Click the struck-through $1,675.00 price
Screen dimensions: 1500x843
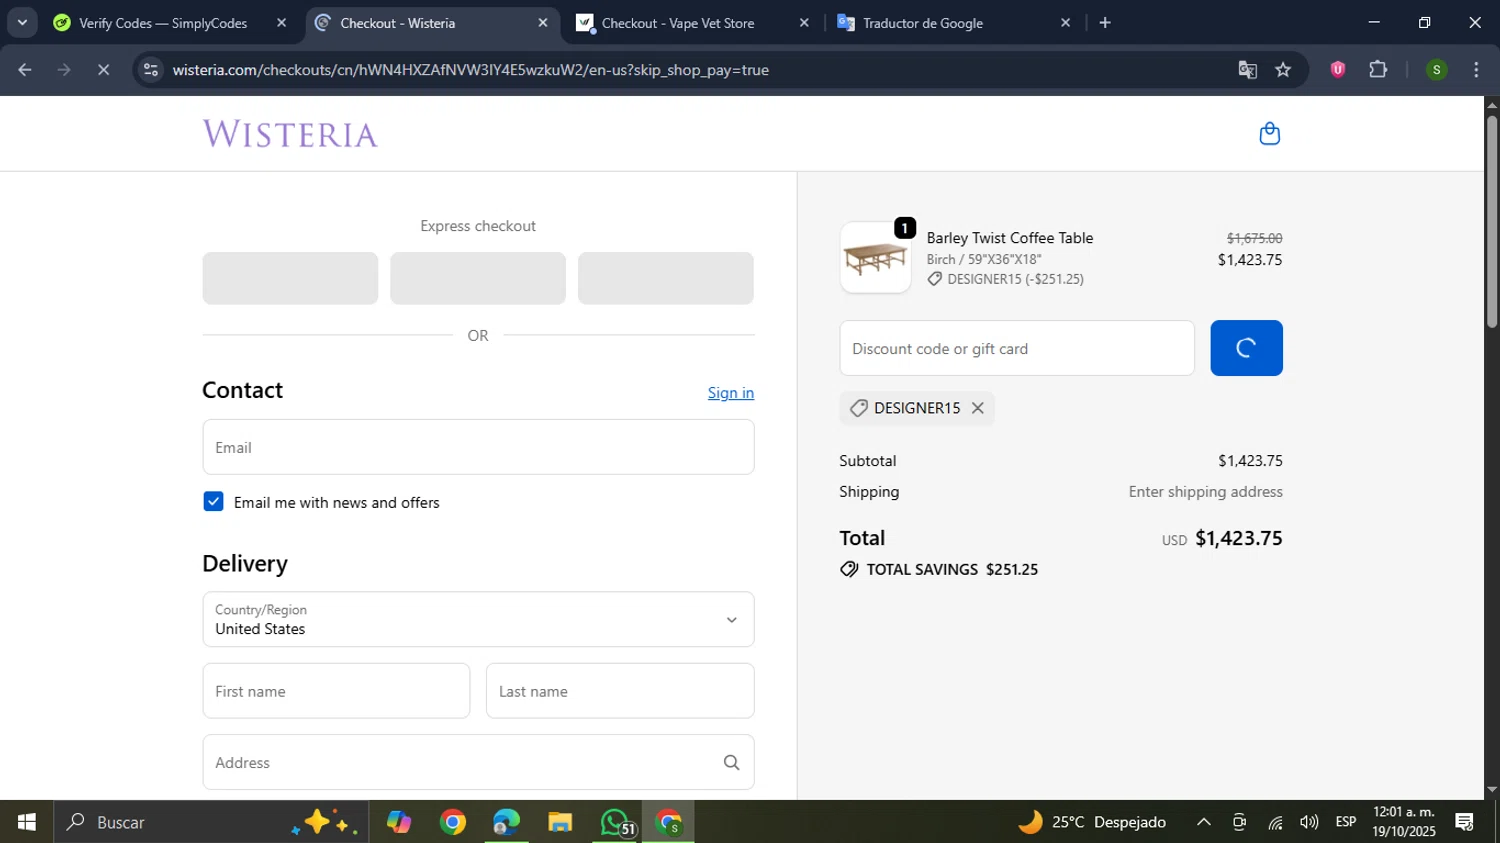coord(1255,238)
